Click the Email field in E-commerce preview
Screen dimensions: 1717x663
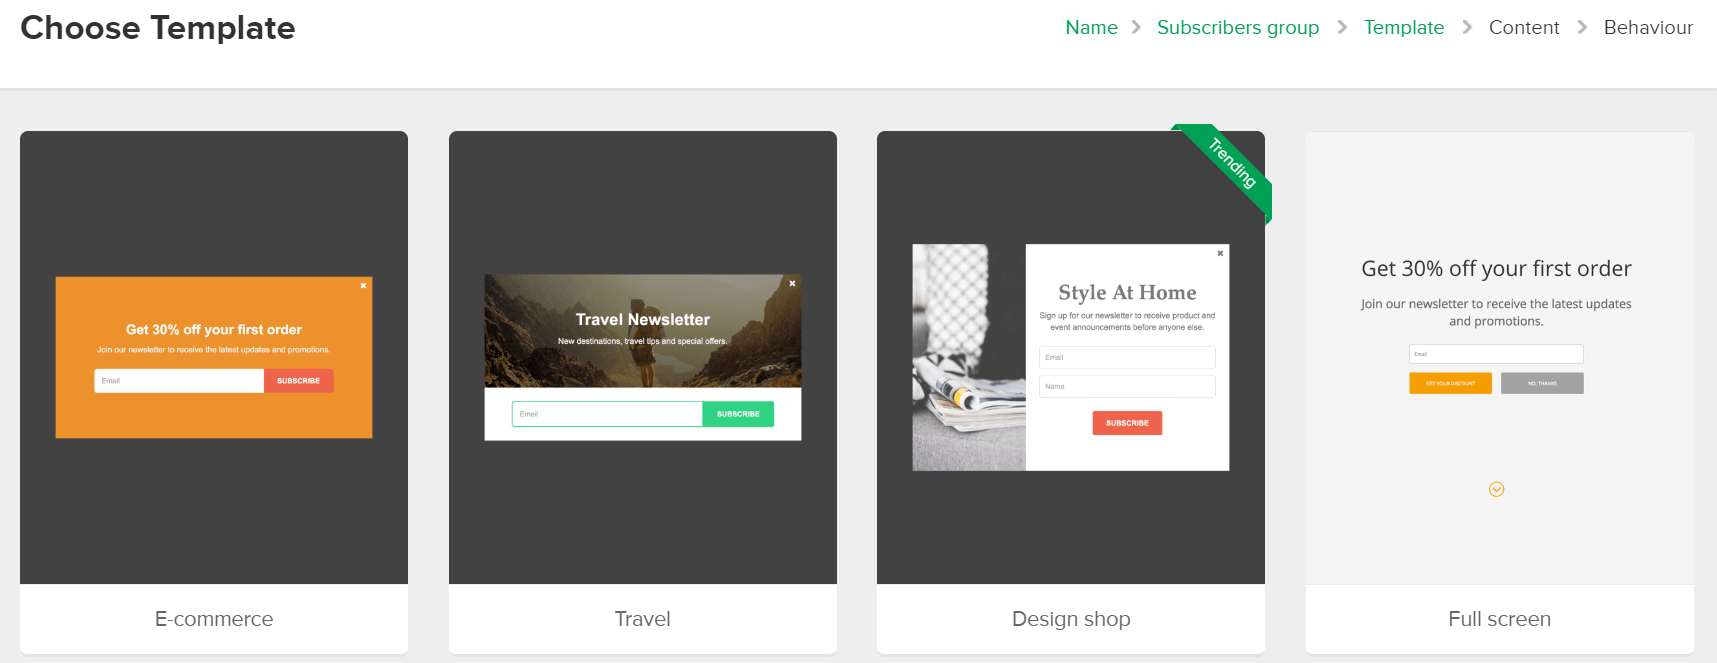(179, 381)
